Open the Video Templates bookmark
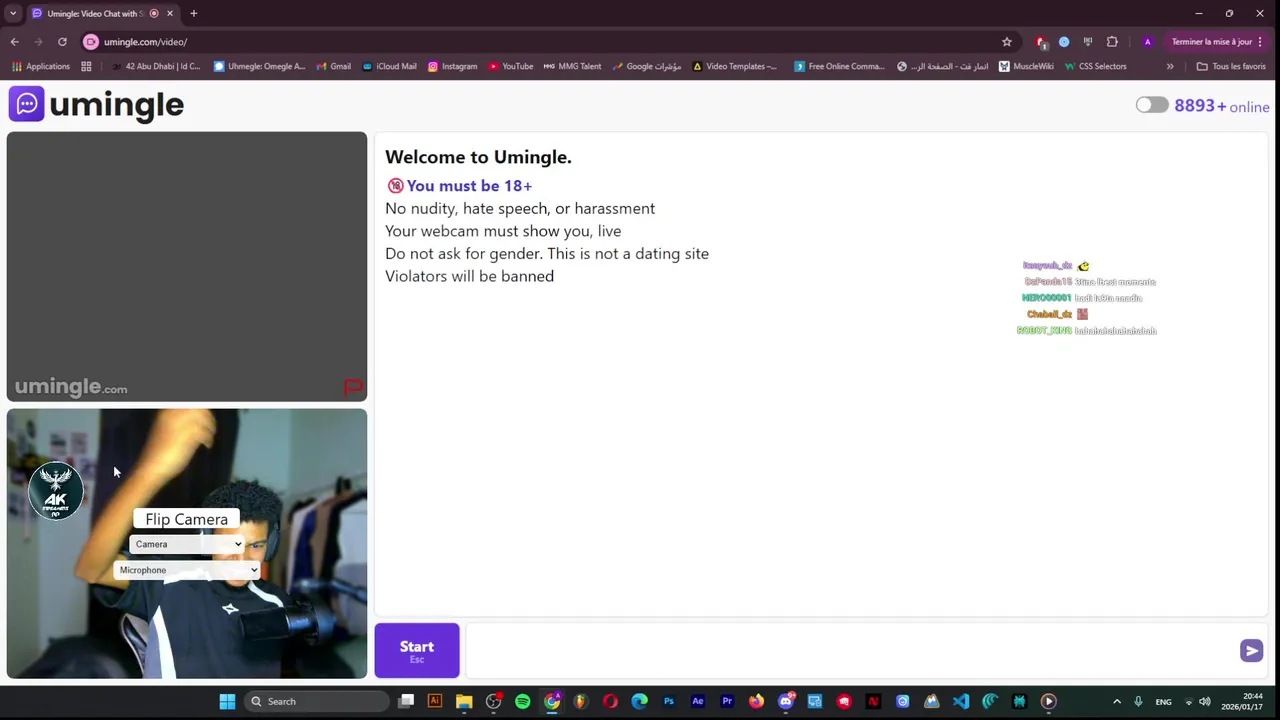Image resolution: width=1280 pixels, height=720 pixels. [x=734, y=66]
